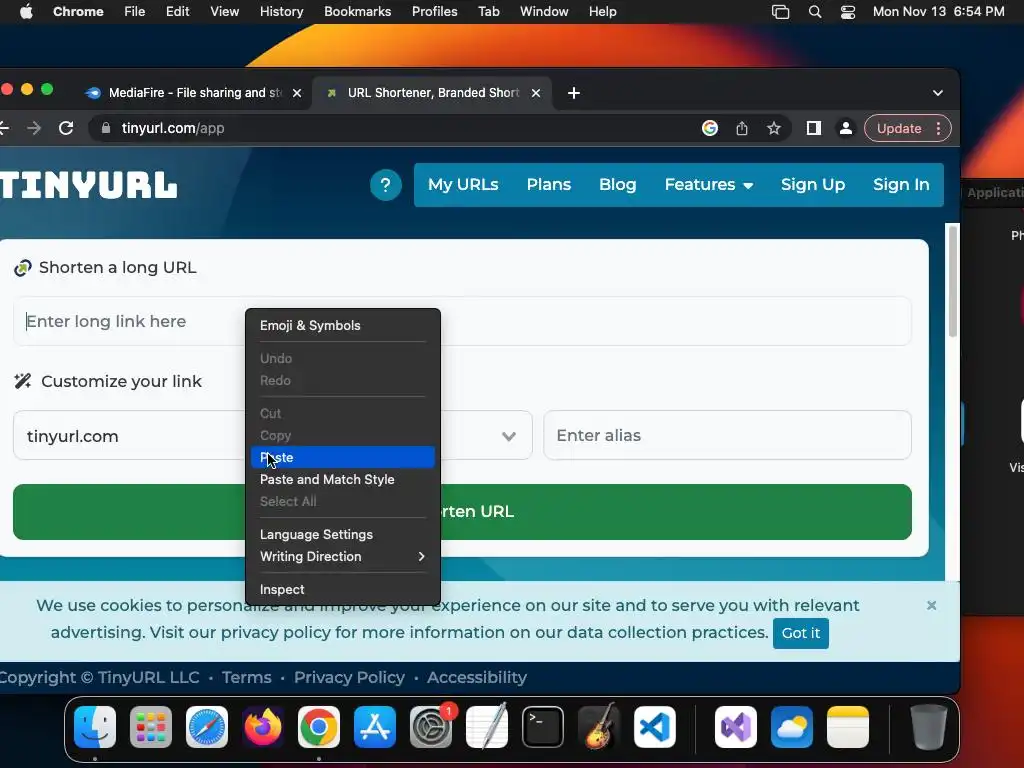The height and width of the screenshot is (768, 1024).
Task: Click the Stage Manager menu bar icon
Action: (x=780, y=11)
